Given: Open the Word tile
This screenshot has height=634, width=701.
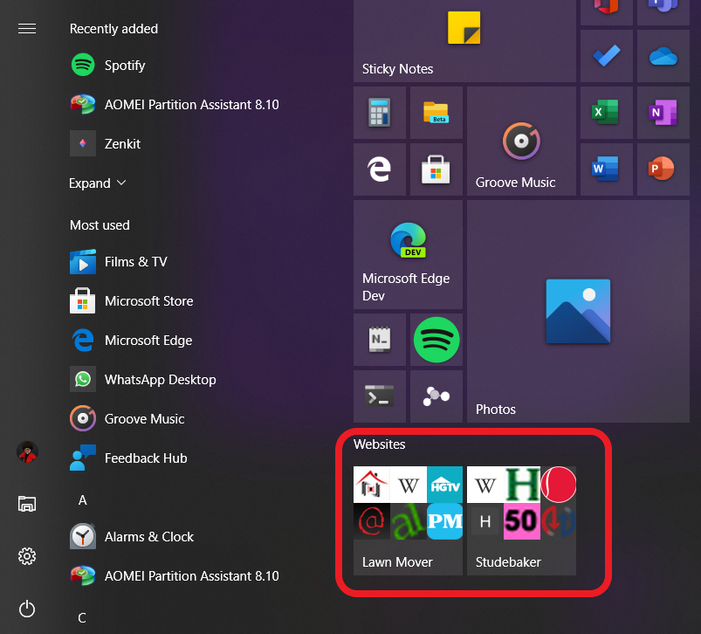Looking at the screenshot, I should coord(606,169).
